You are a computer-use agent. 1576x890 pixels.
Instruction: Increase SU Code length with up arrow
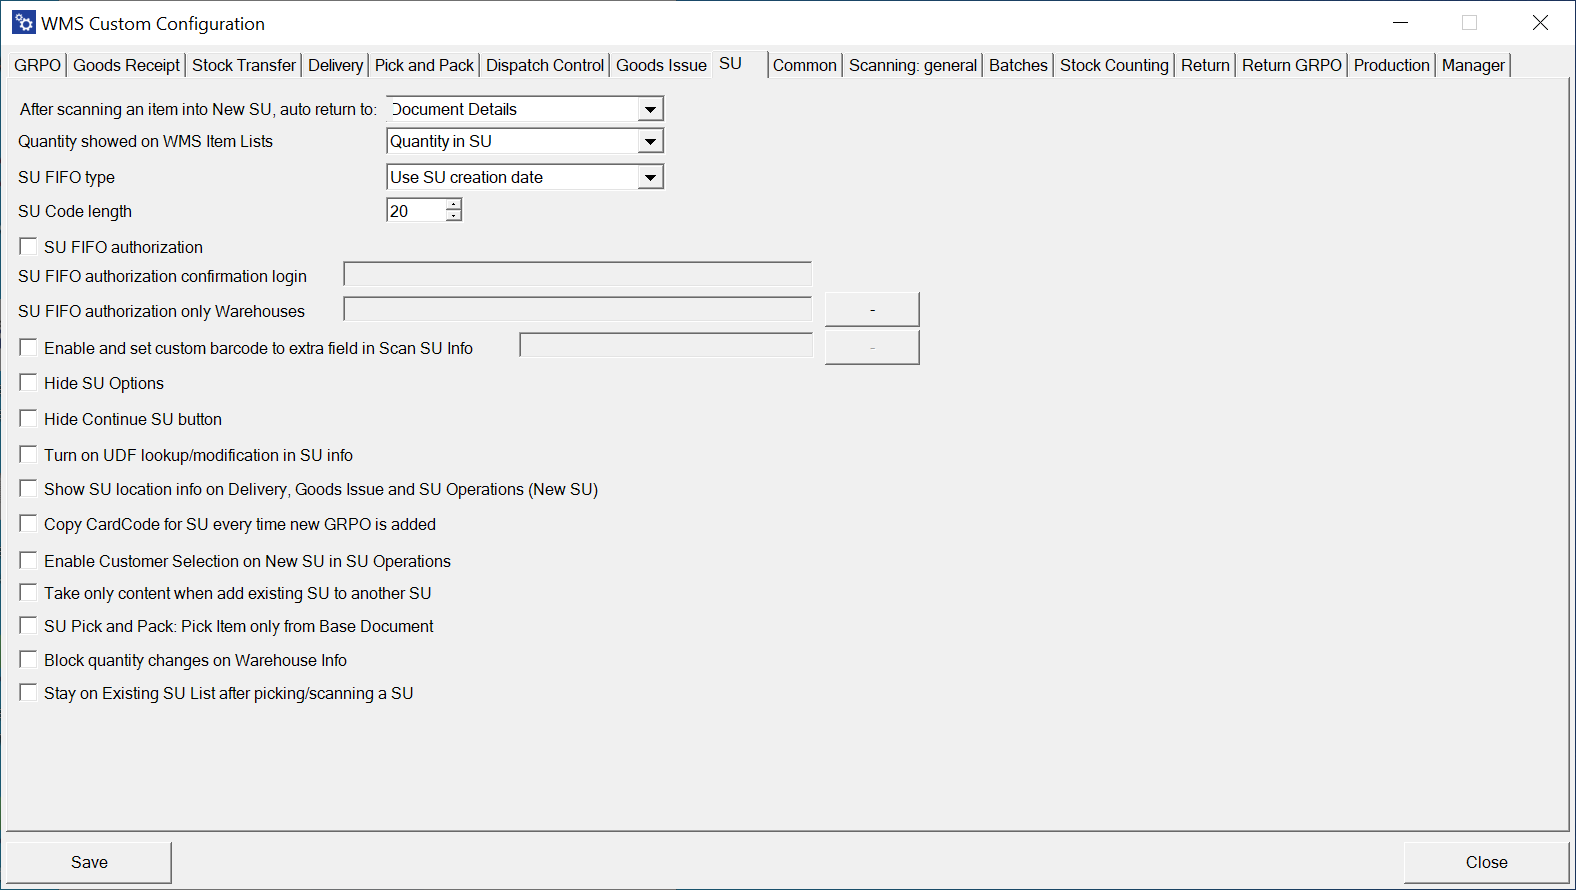tap(454, 205)
